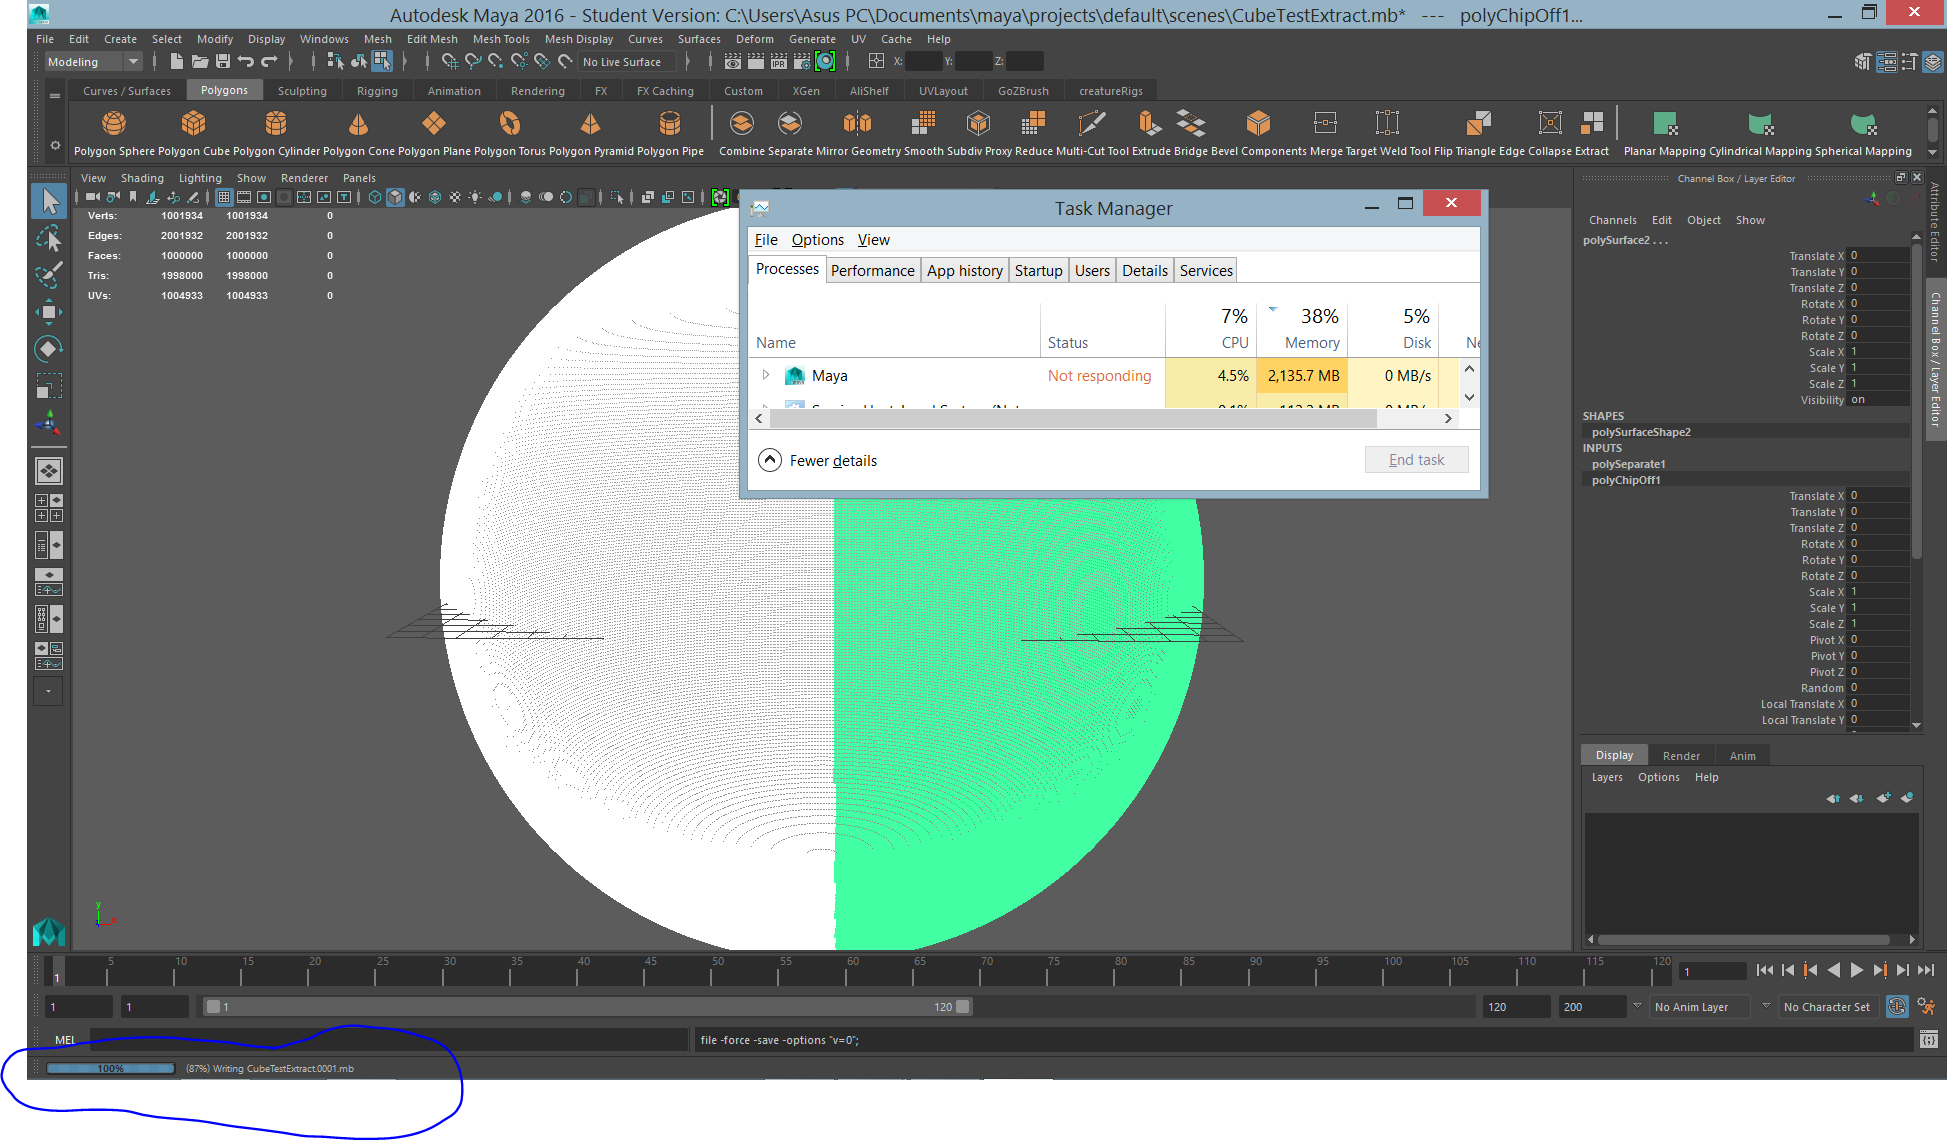Toggle use all lights in viewport
The image size is (1947, 1140).
coord(475,197)
